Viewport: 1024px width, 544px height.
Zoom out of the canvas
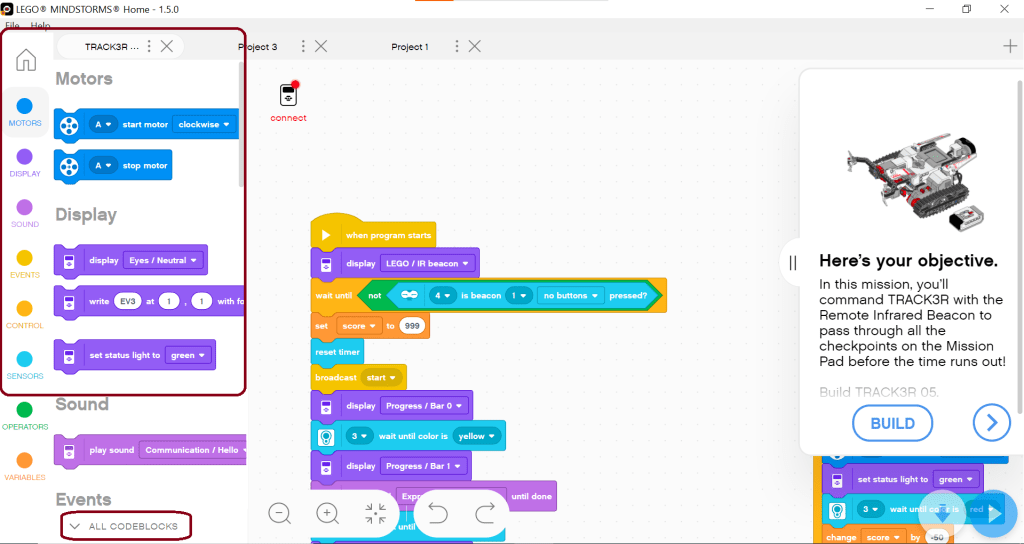(x=280, y=513)
